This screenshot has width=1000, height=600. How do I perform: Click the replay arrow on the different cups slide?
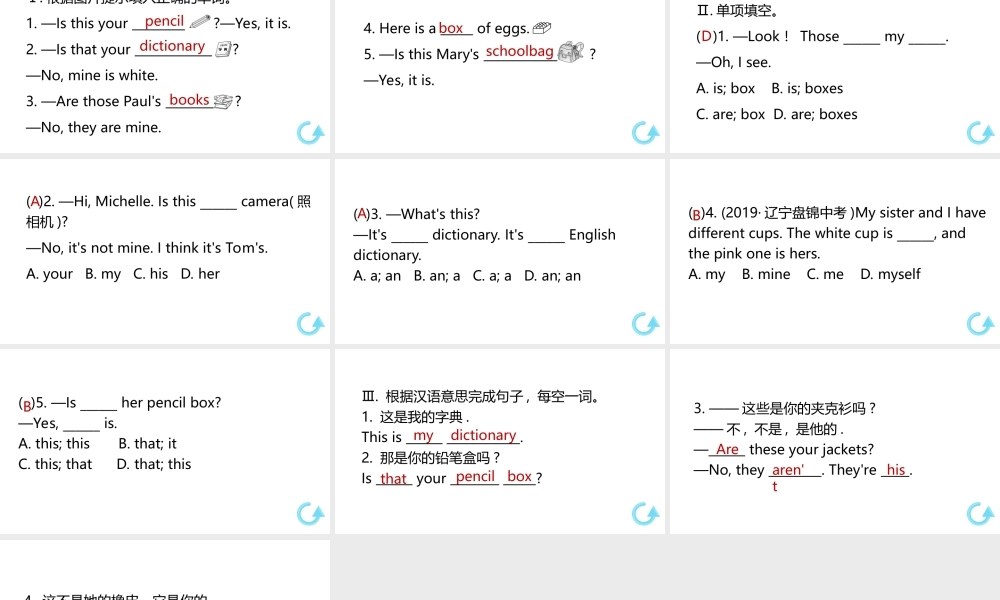coord(980,324)
